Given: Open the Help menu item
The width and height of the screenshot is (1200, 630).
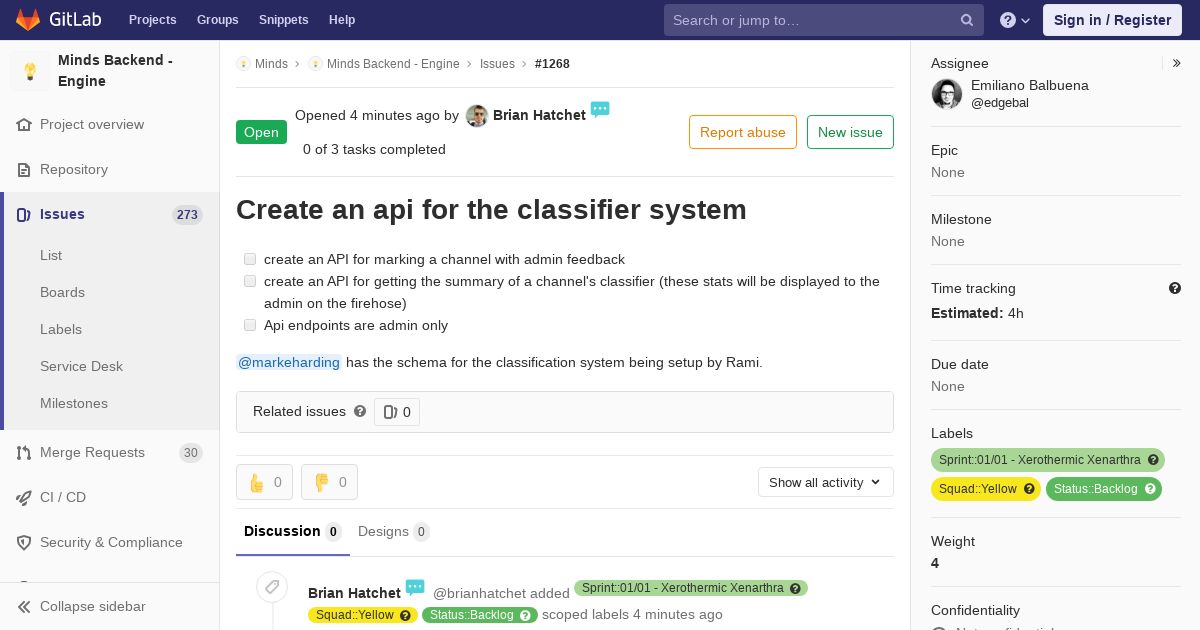Looking at the screenshot, I should (342, 20).
